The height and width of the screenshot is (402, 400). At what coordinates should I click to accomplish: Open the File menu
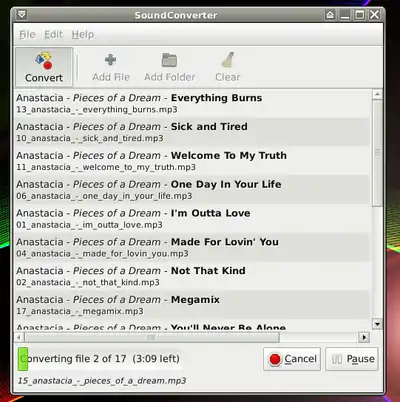pyautogui.click(x=27, y=34)
